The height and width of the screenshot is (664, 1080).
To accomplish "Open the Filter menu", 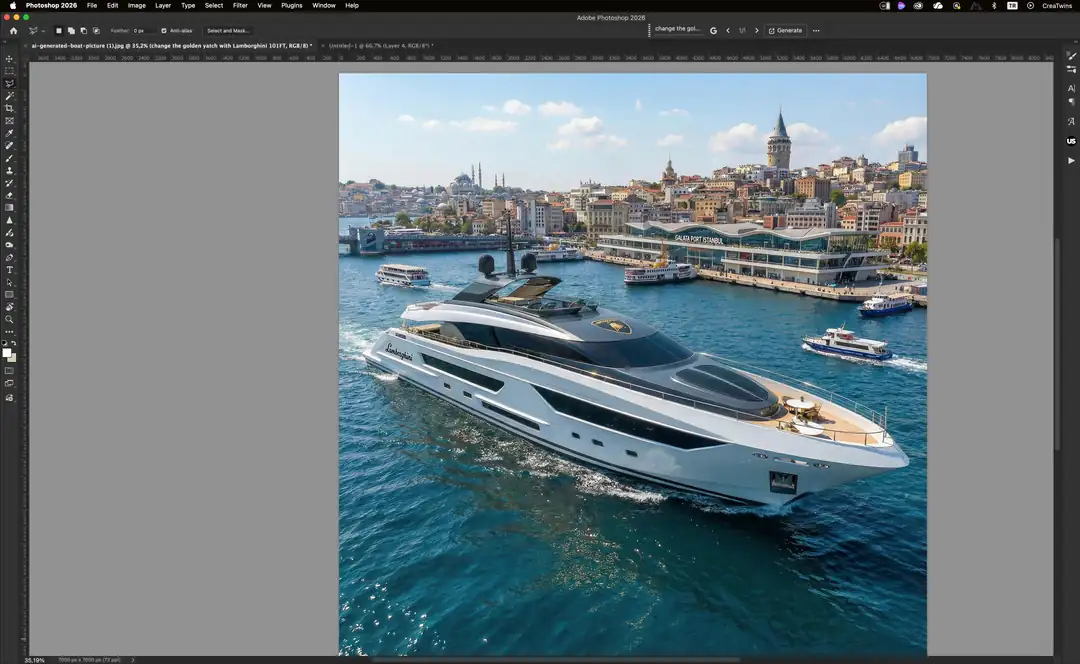I will click(x=240, y=6).
